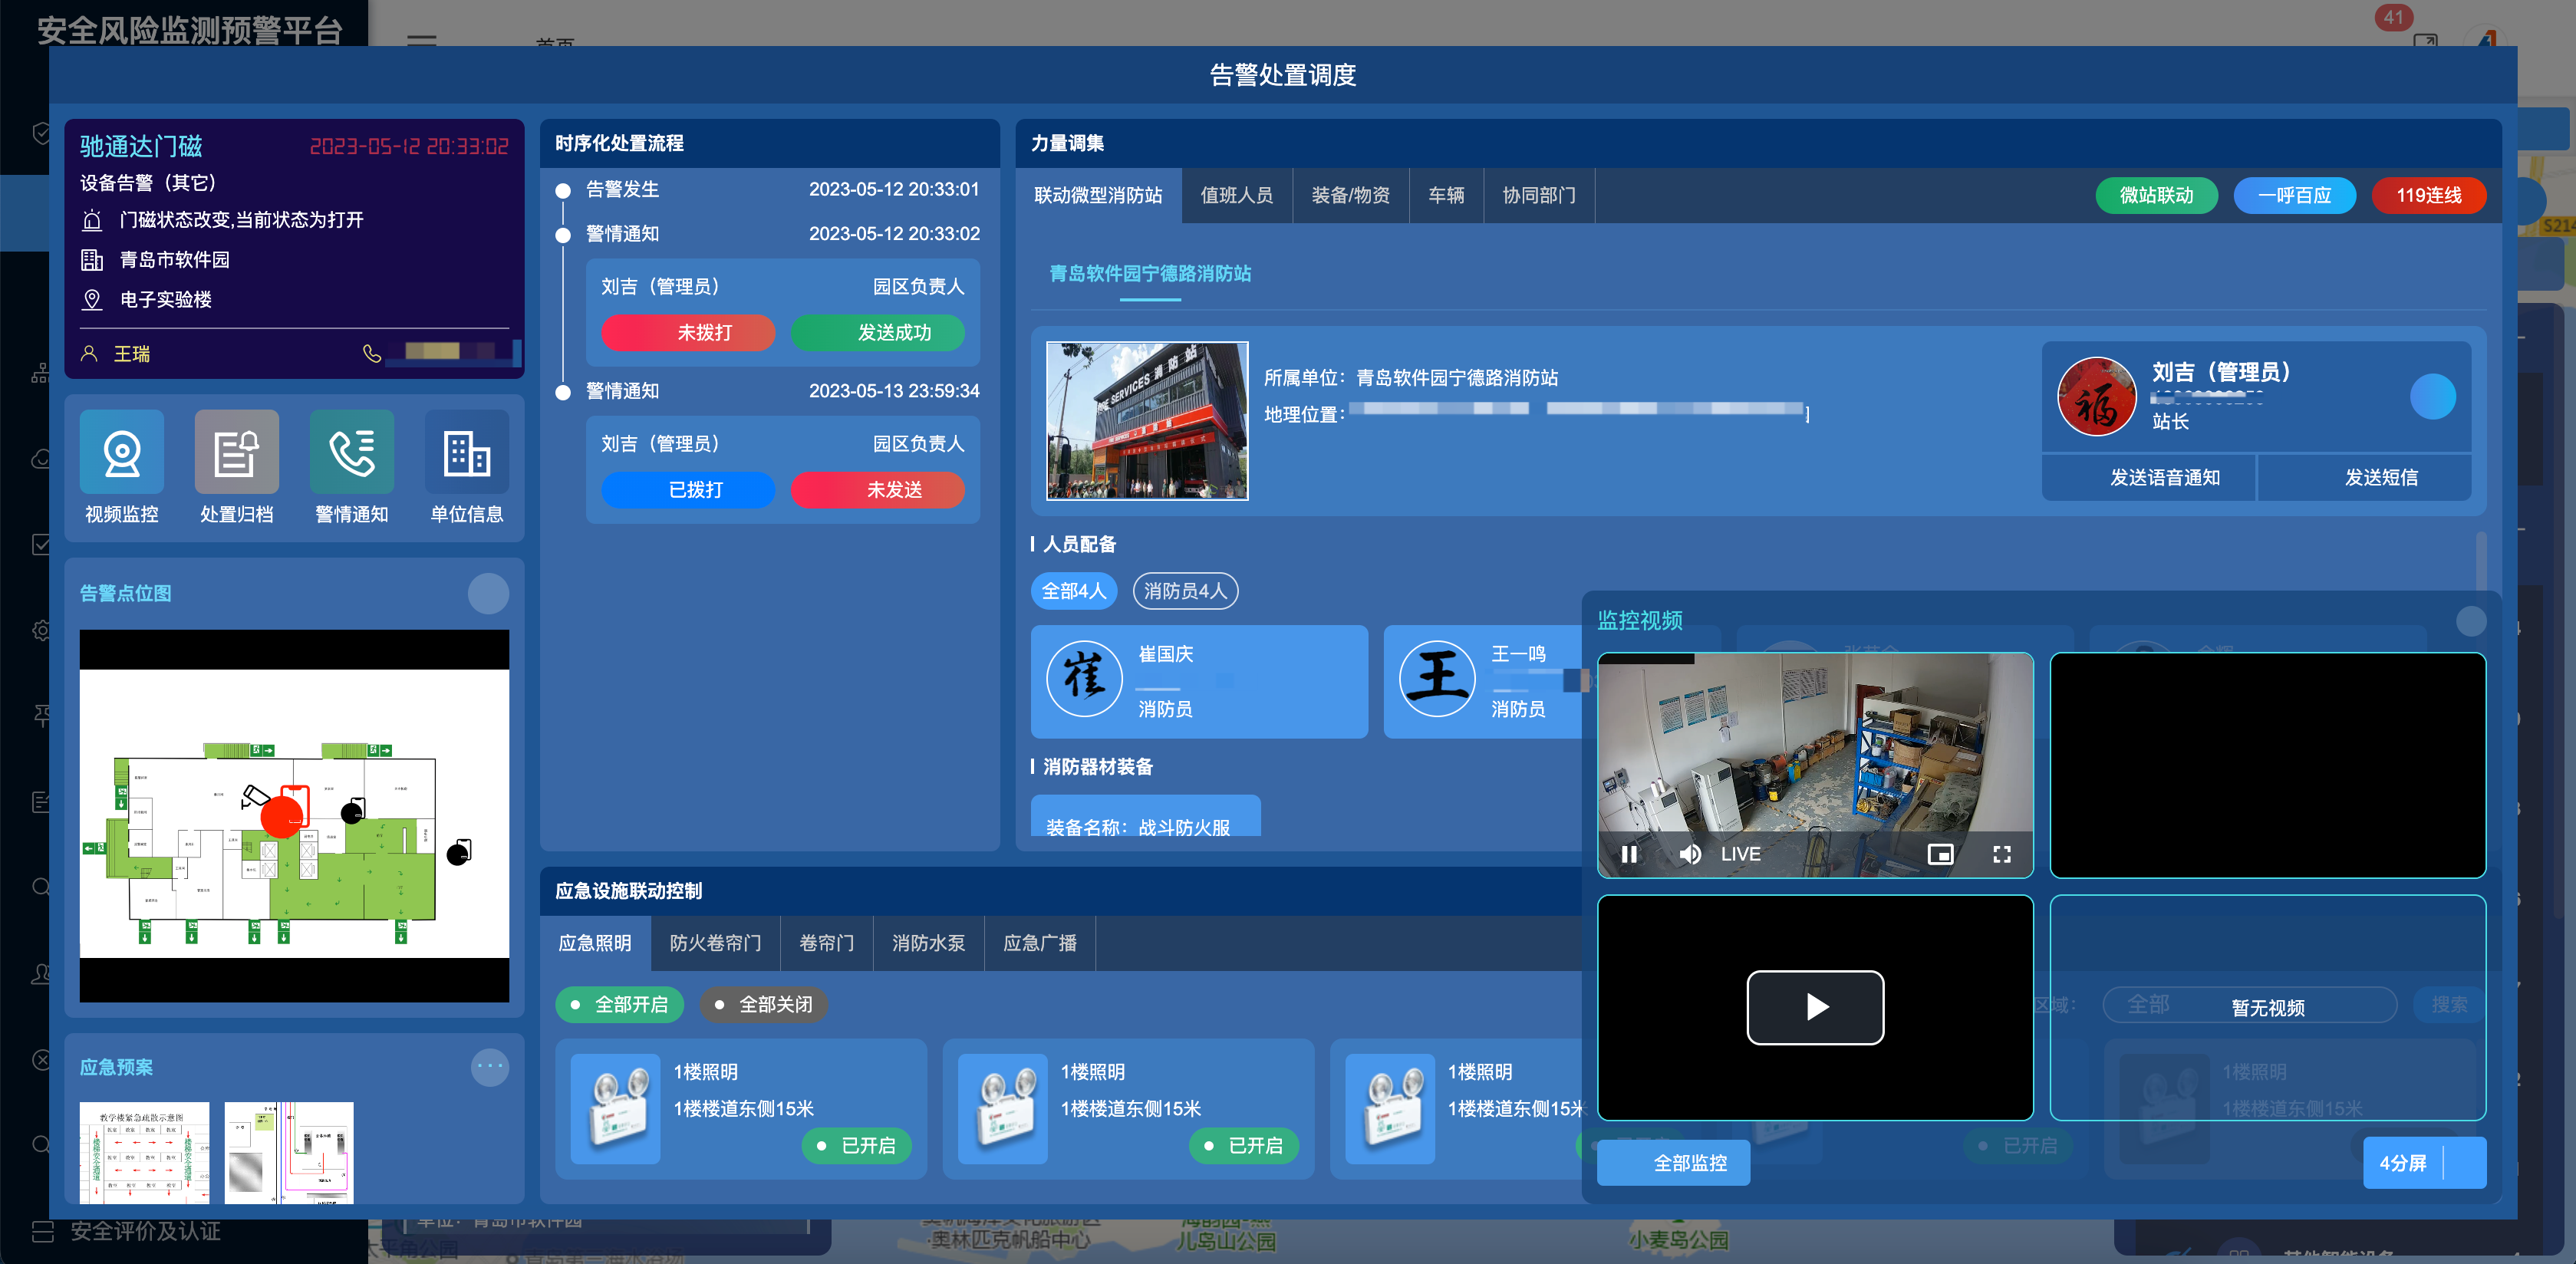Image resolution: width=2576 pixels, height=1264 pixels.
Task: Click the shield icon in left sidebar
Action: click(x=41, y=133)
